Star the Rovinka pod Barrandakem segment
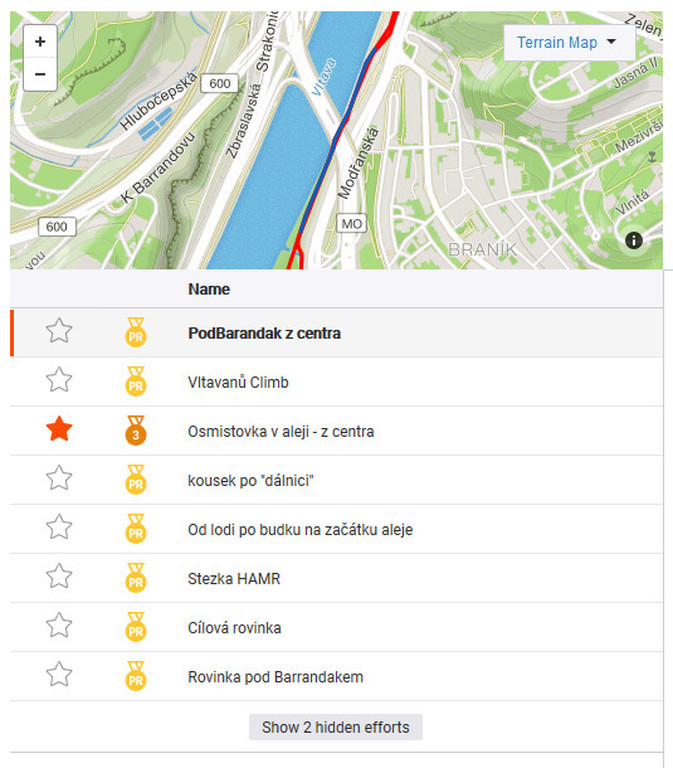Screen dimensions: 673x768 [x=60, y=676]
